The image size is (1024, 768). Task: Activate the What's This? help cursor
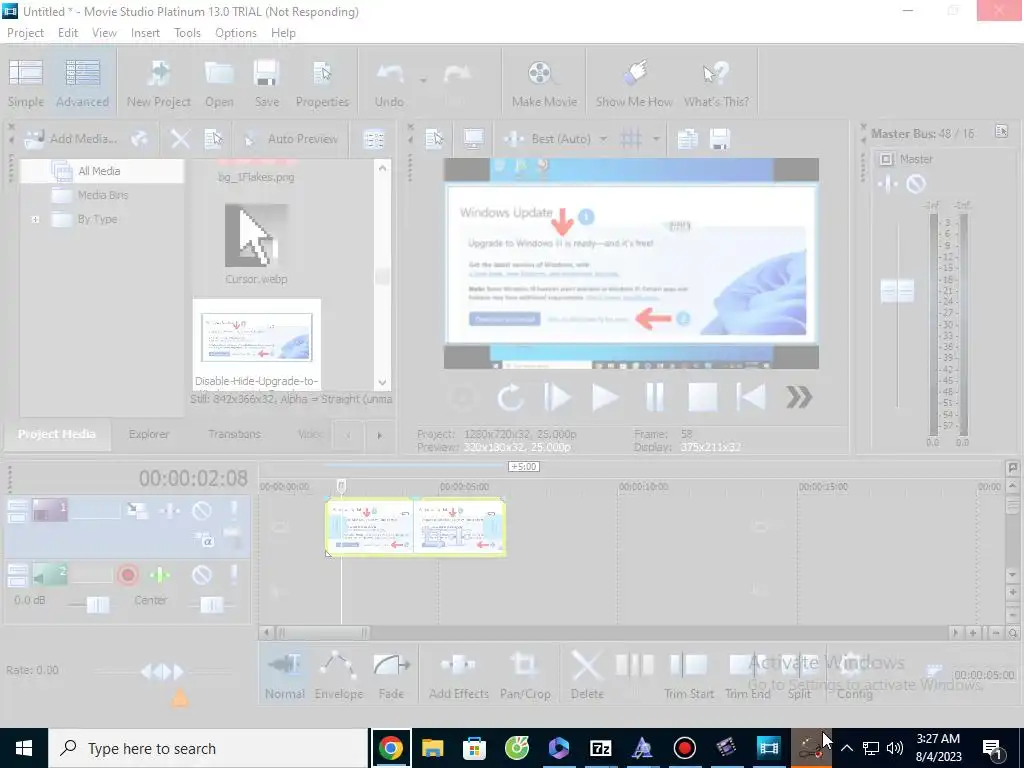click(x=716, y=83)
